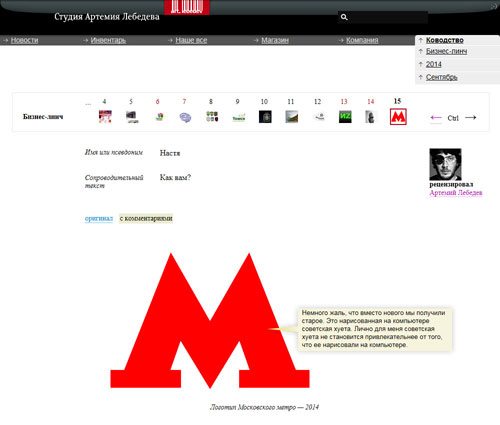
Task: Open the green IZ thumbnail number 13
Action: (x=345, y=117)
